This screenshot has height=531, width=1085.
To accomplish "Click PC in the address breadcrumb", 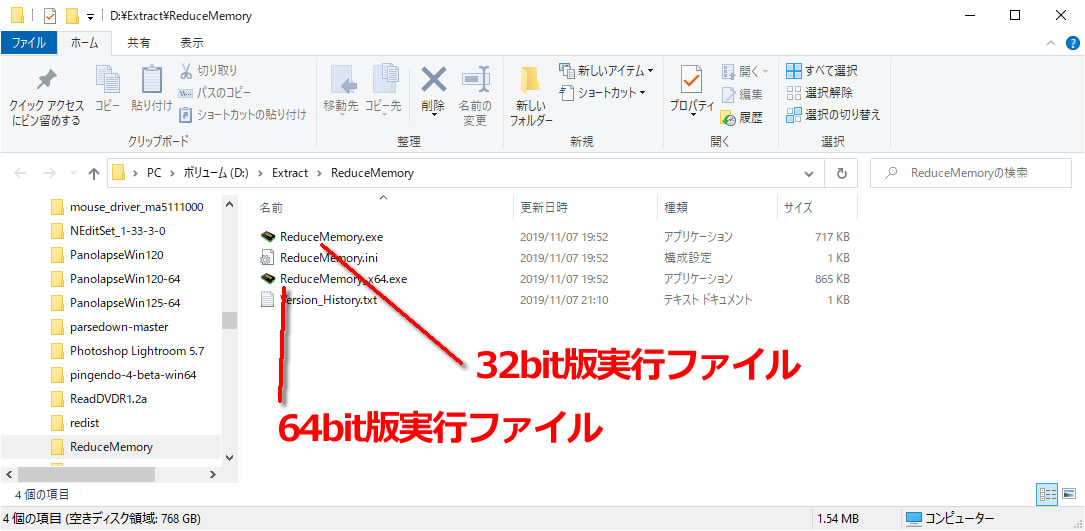I will point(154,173).
